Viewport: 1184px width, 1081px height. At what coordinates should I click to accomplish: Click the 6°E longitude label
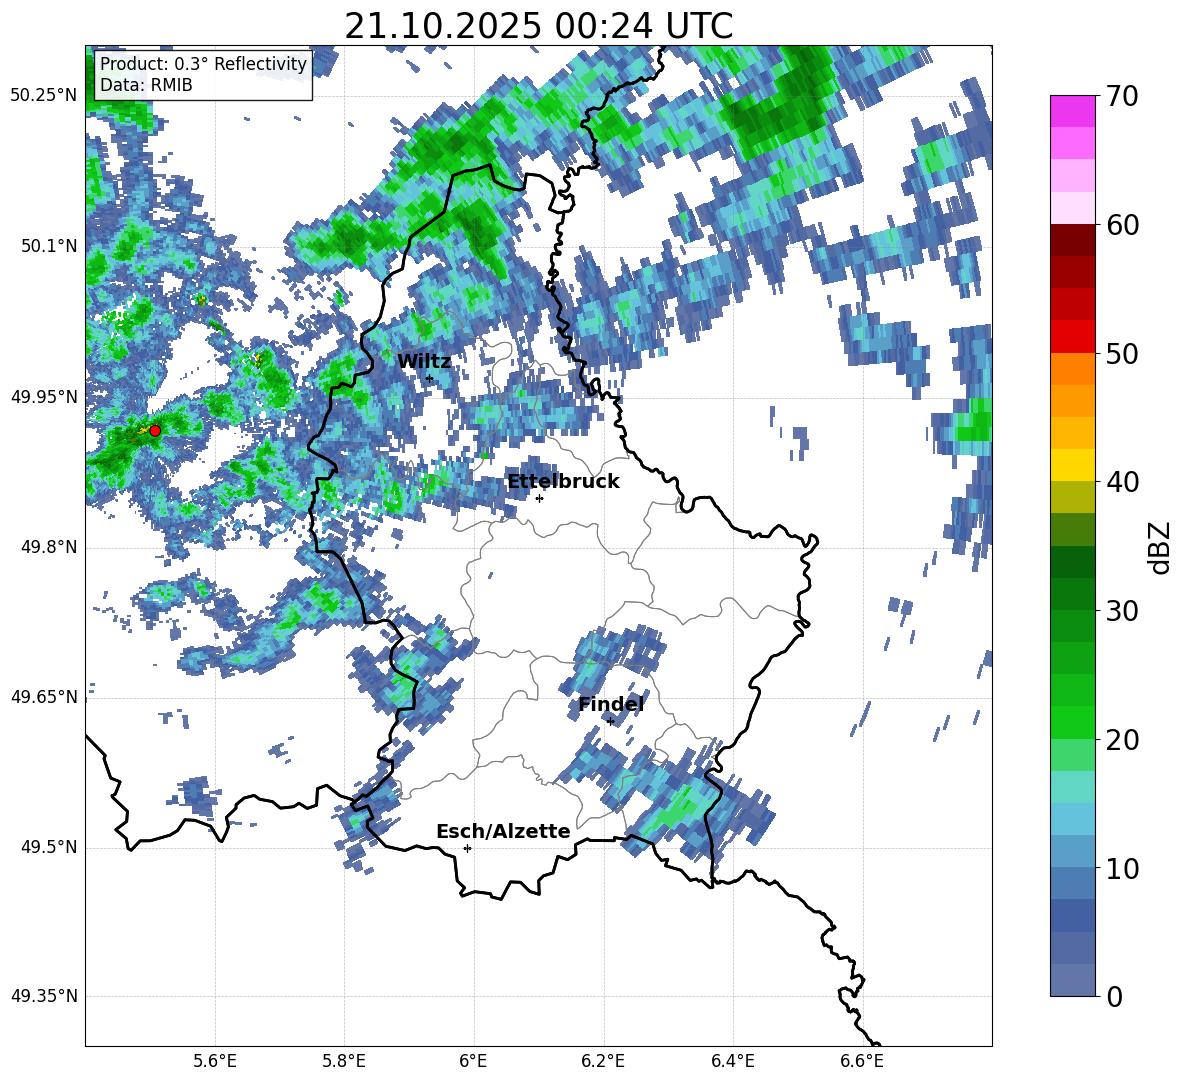(x=473, y=1061)
